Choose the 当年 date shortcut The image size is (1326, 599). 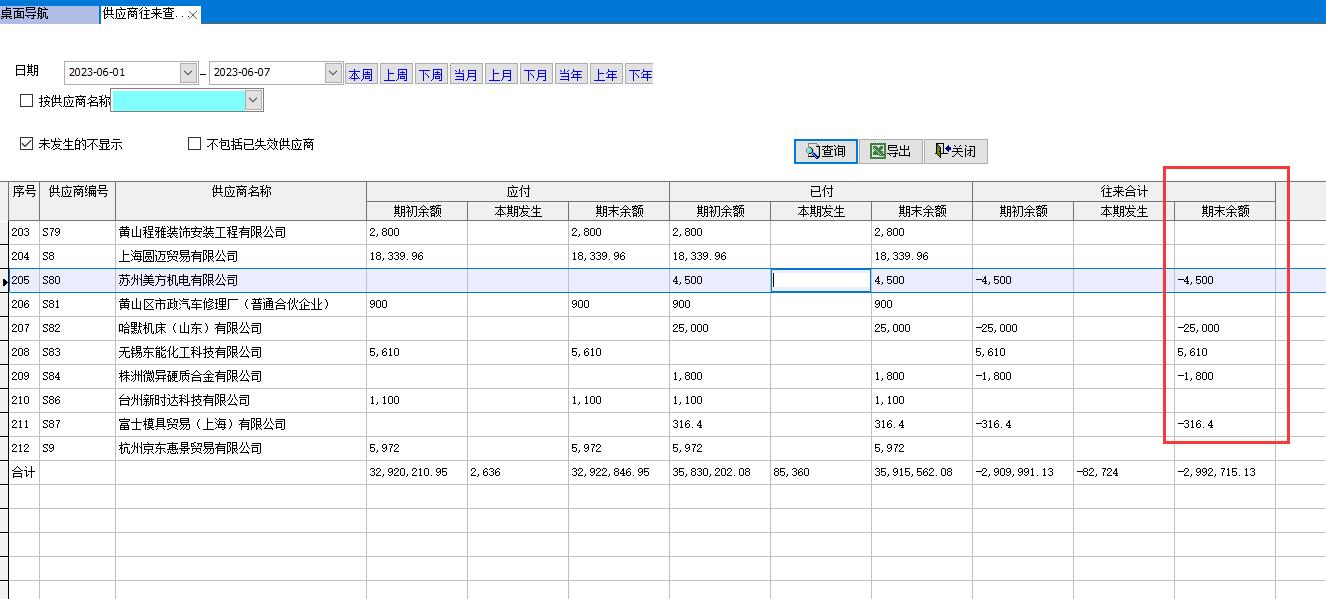pyautogui.click(x=570, y=75)
